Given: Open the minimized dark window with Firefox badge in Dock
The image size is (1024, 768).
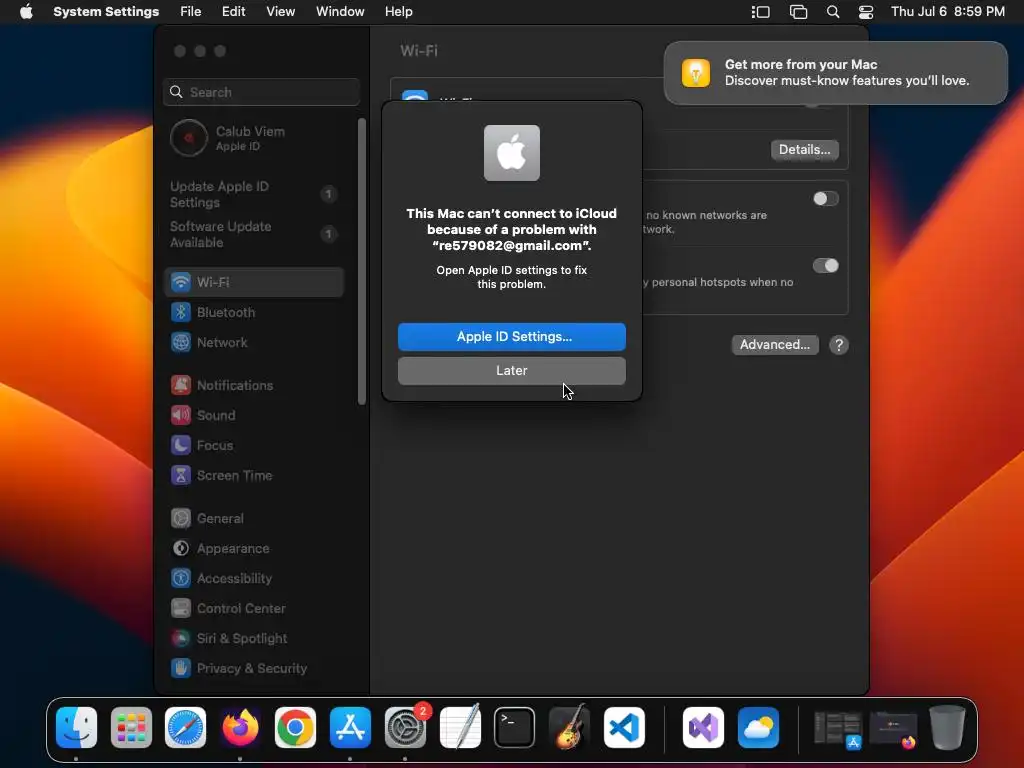Looking at the screenshot, I should (893, 728).
